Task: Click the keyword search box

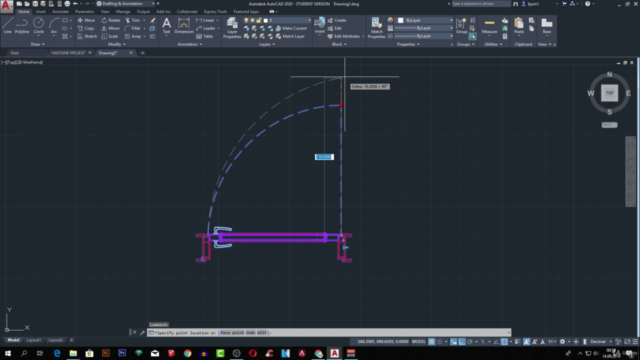Action: 481,4
